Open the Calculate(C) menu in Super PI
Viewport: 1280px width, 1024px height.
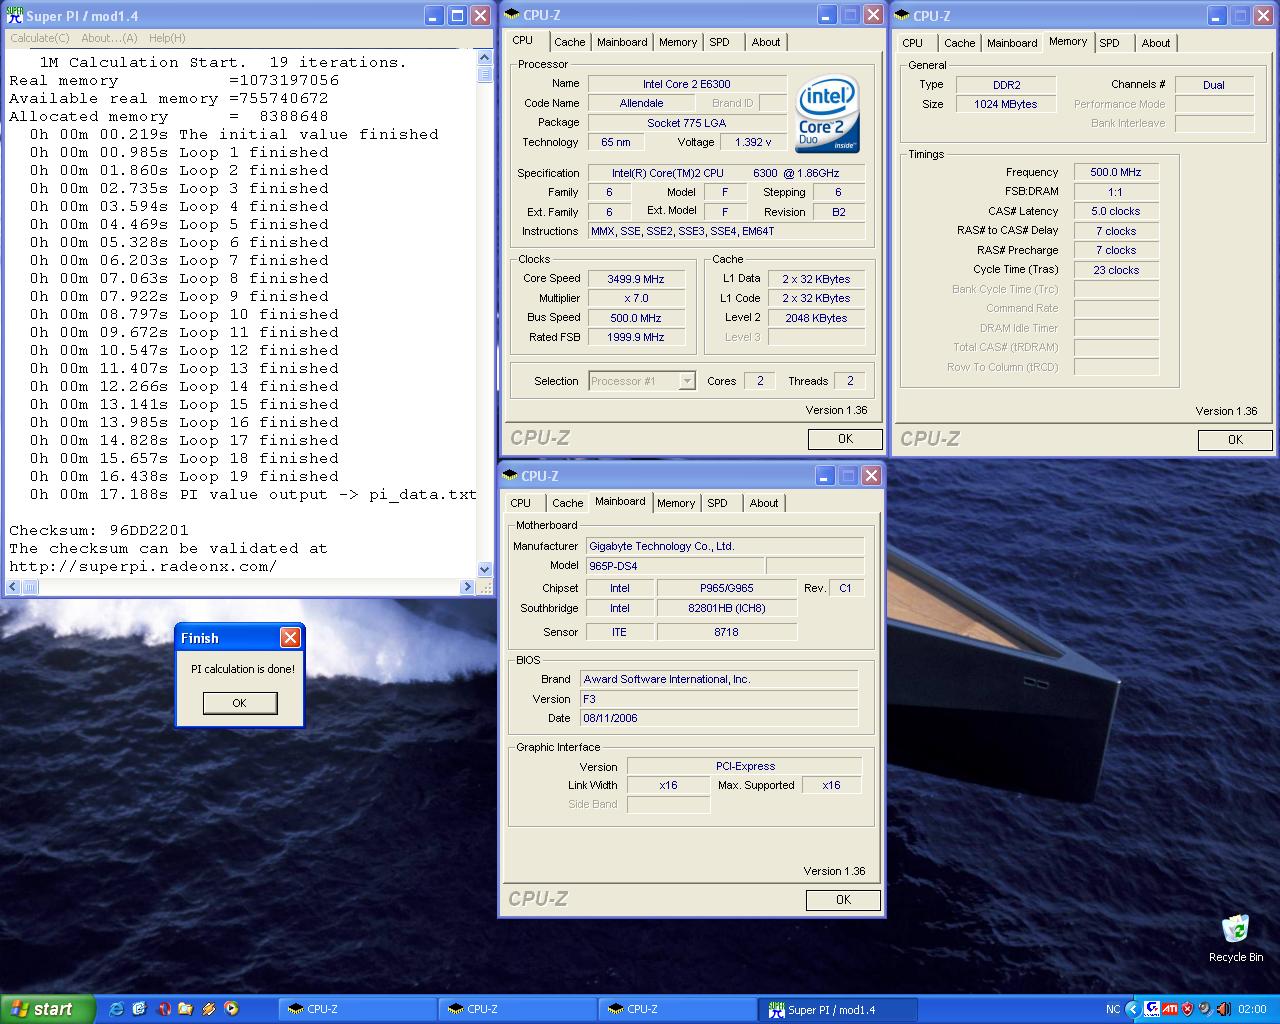pos(40,38)
